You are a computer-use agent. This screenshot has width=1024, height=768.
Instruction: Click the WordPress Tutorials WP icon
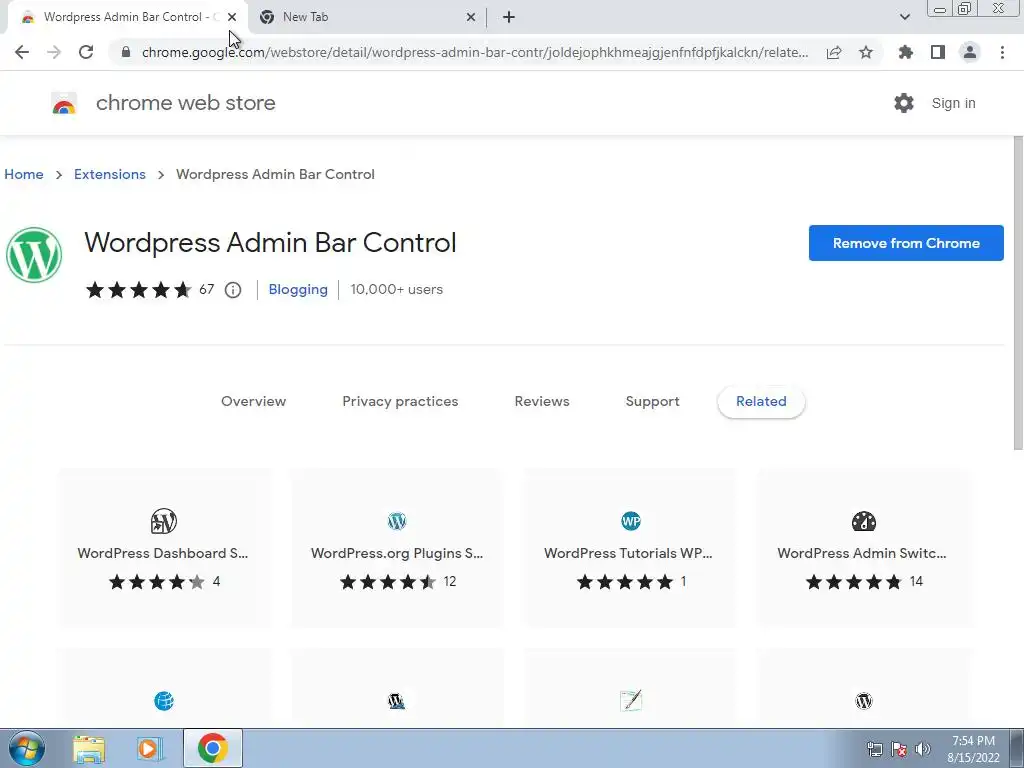click(631, 521)
